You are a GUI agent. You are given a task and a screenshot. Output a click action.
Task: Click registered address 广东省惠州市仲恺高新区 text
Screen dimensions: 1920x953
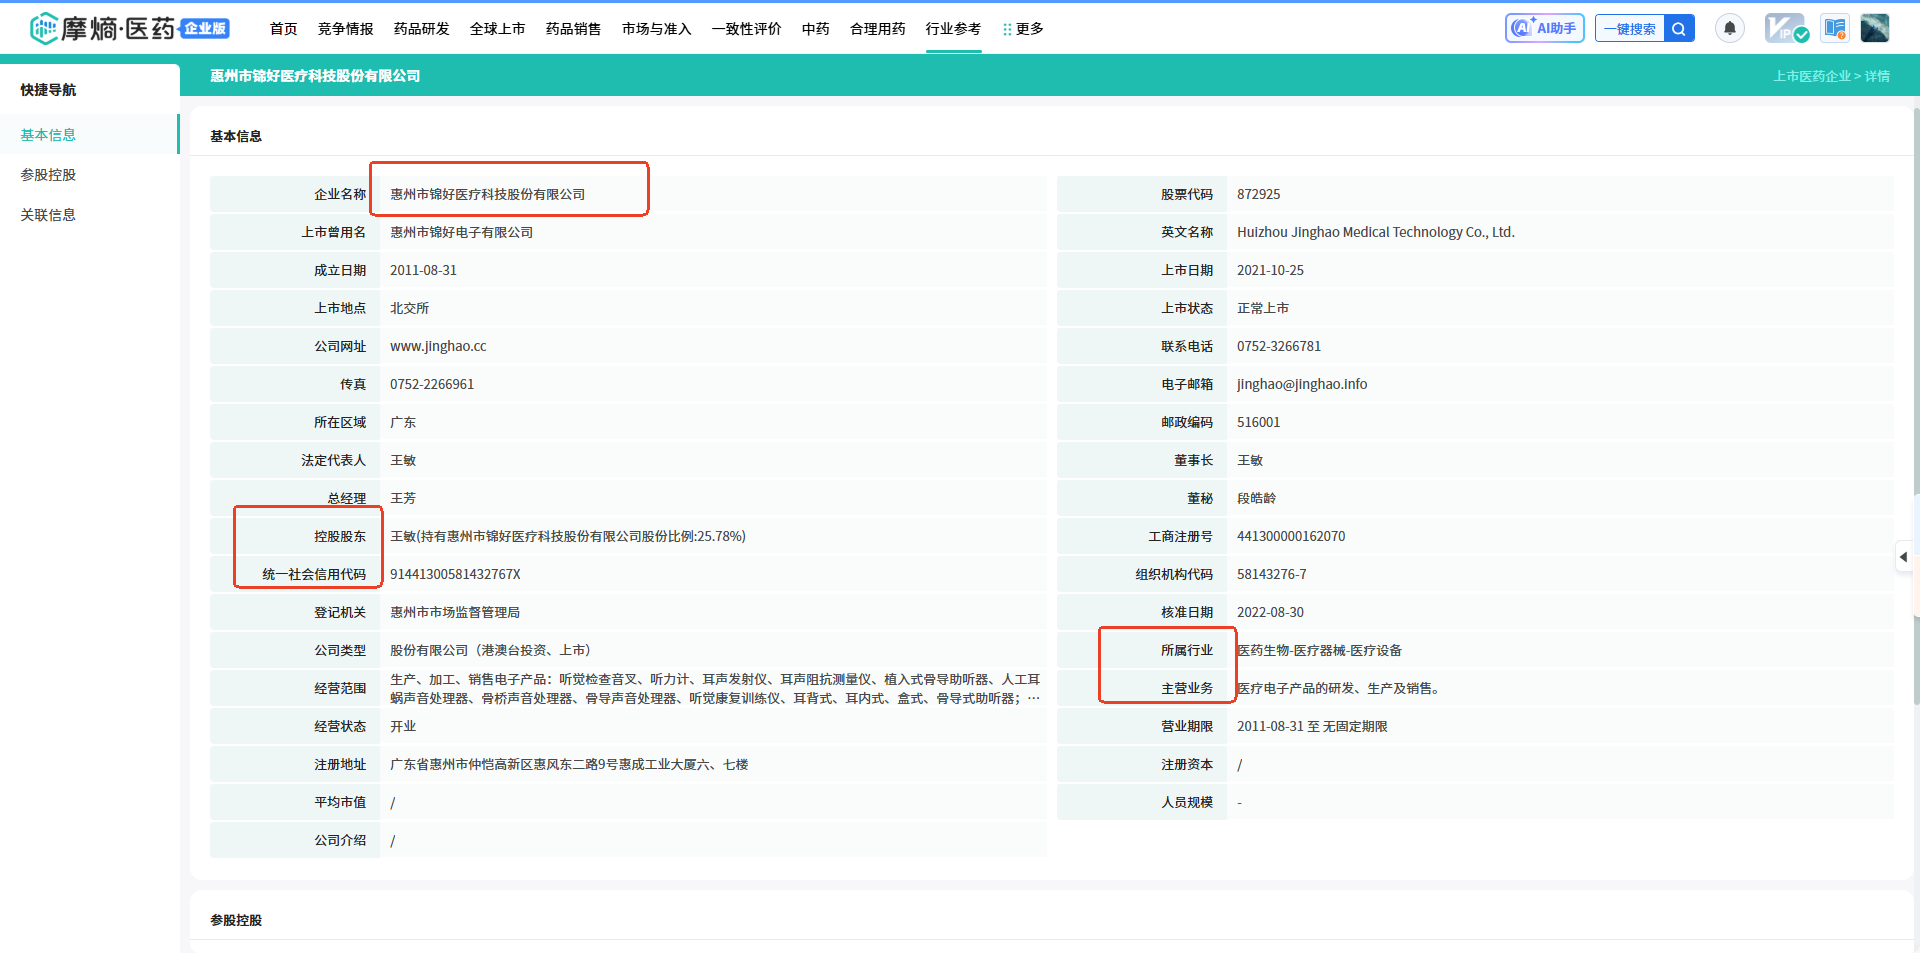pyautogui.click(x=569, y=764)
